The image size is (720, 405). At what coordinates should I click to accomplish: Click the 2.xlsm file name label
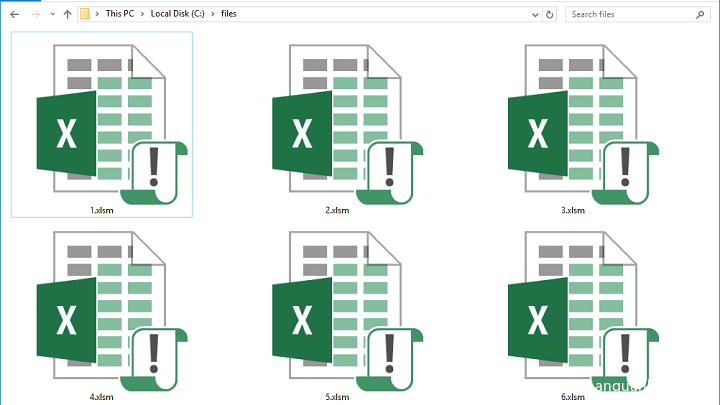337,210
